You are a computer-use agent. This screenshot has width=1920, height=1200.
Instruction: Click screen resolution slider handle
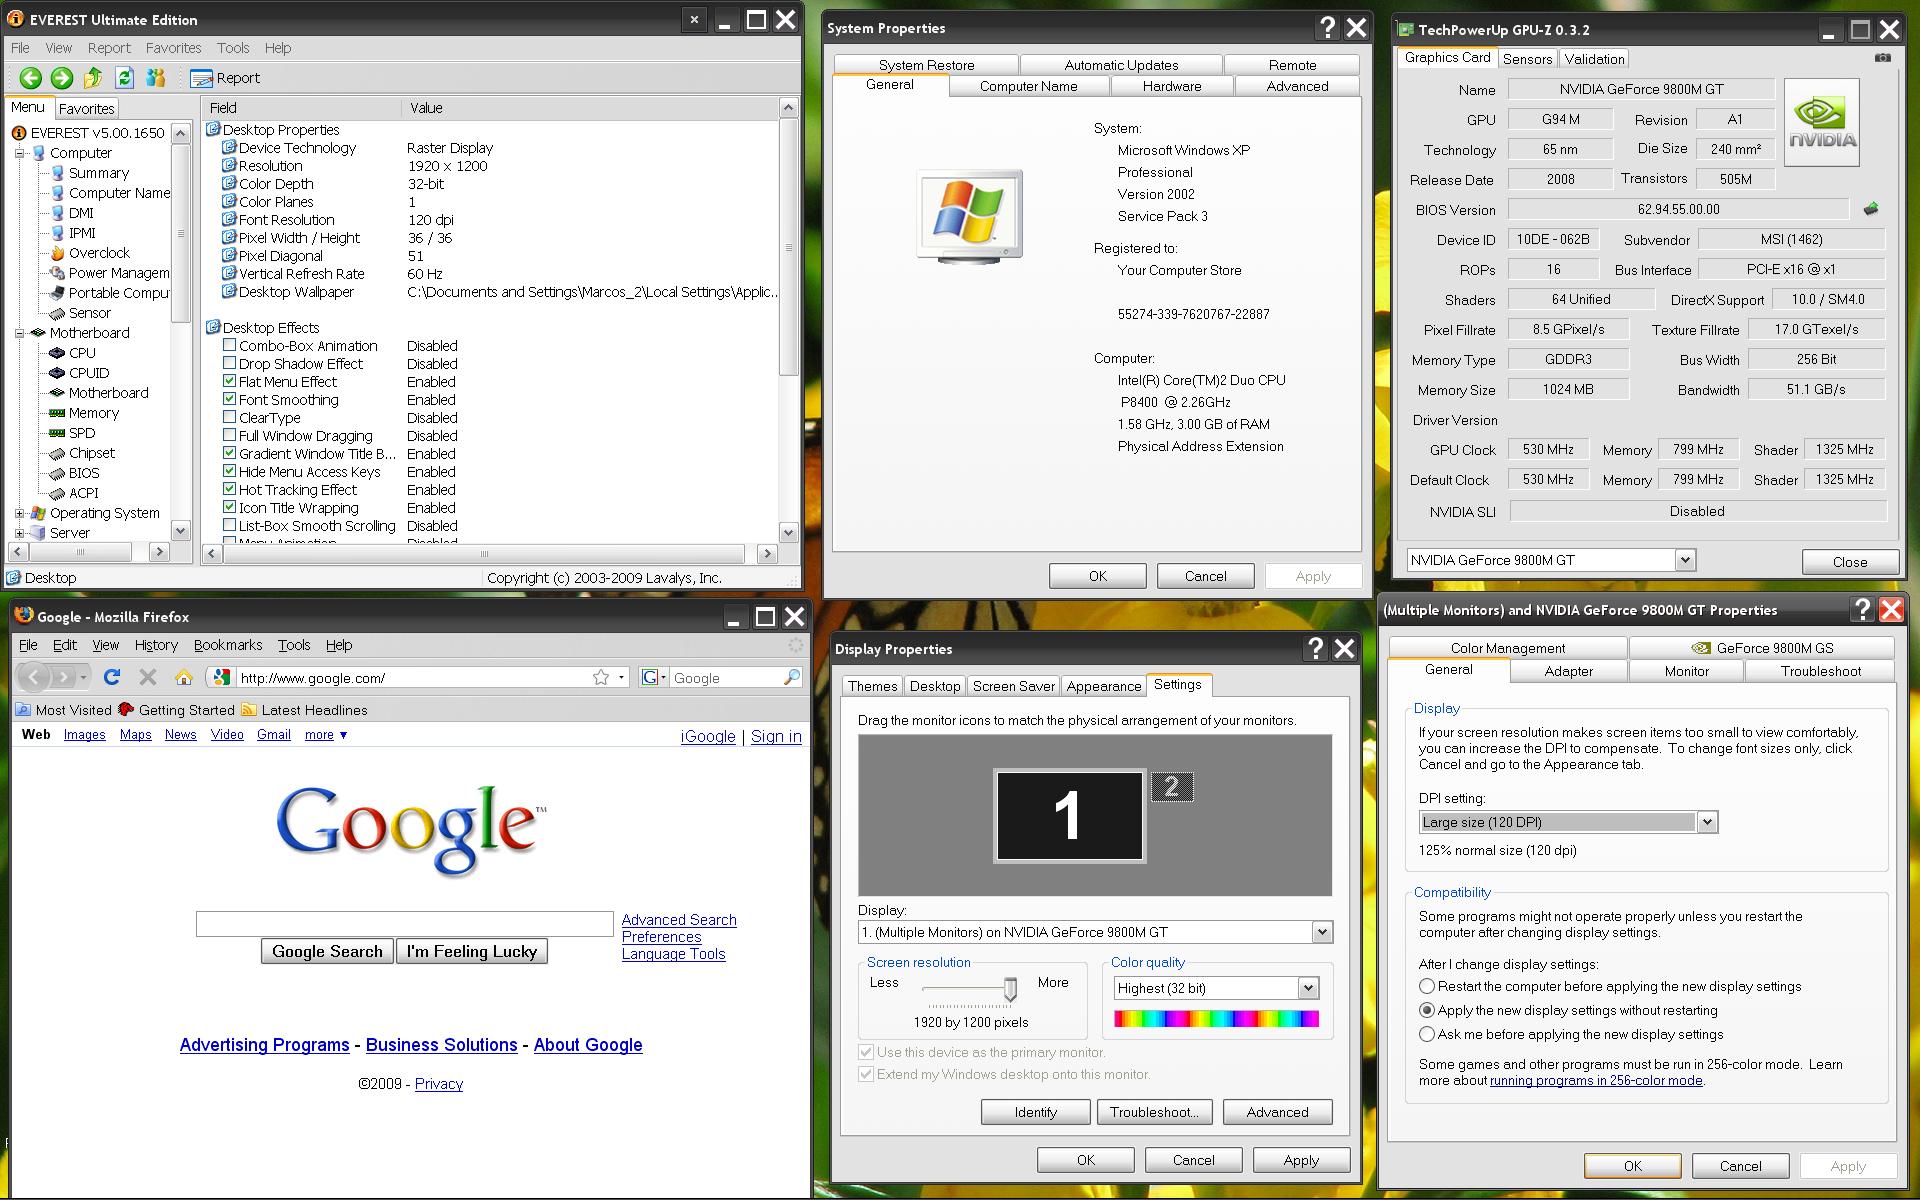point(1010,989)
